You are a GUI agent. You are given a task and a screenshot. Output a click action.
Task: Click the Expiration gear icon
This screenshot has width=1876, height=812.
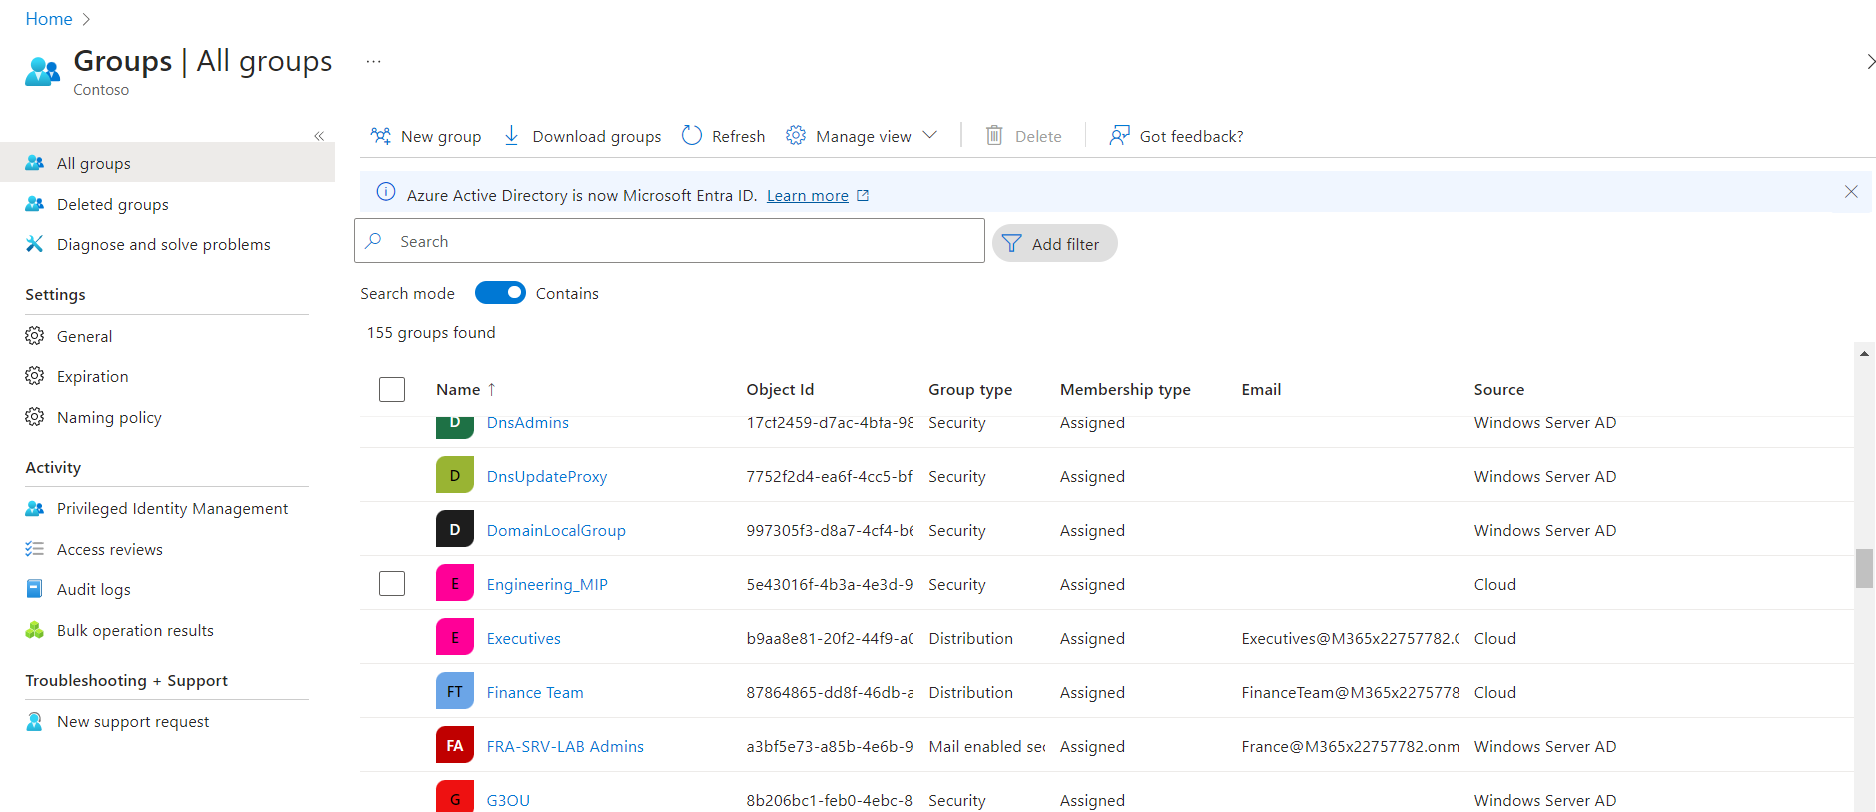click(x=34, y=375)
